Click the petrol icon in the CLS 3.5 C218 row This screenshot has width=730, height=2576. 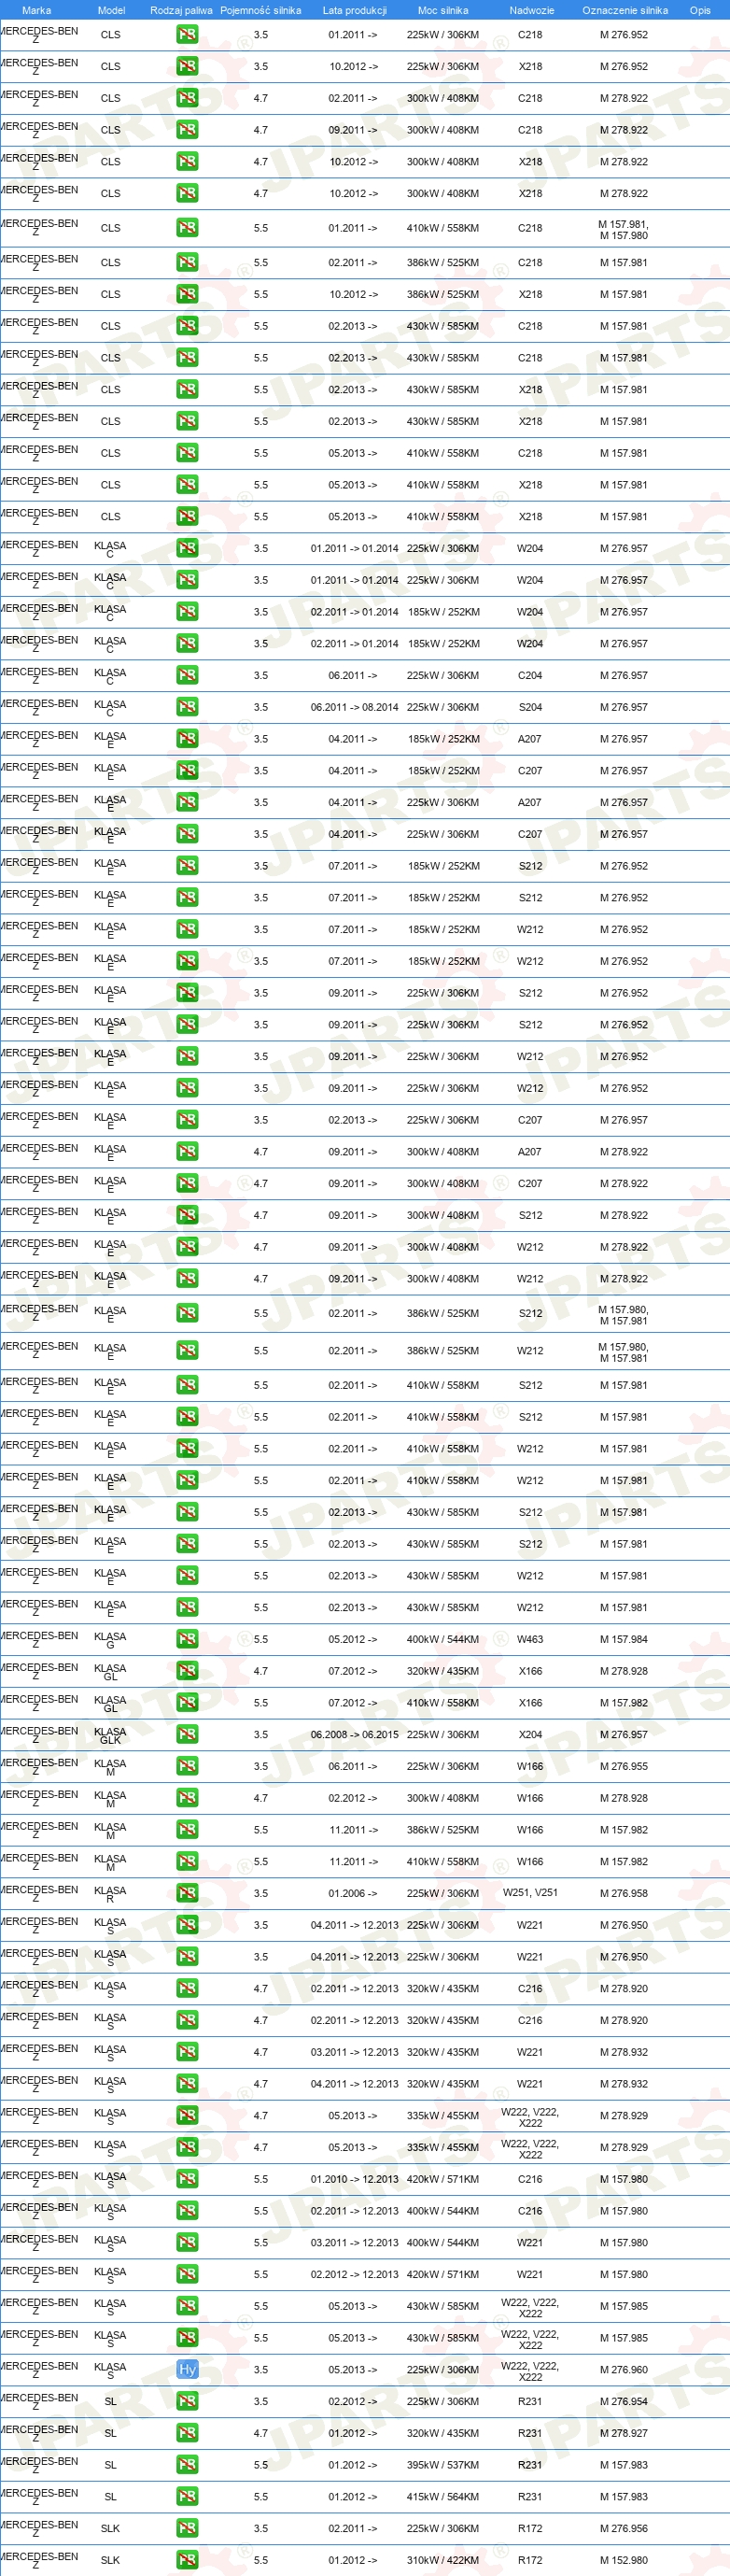187,34
